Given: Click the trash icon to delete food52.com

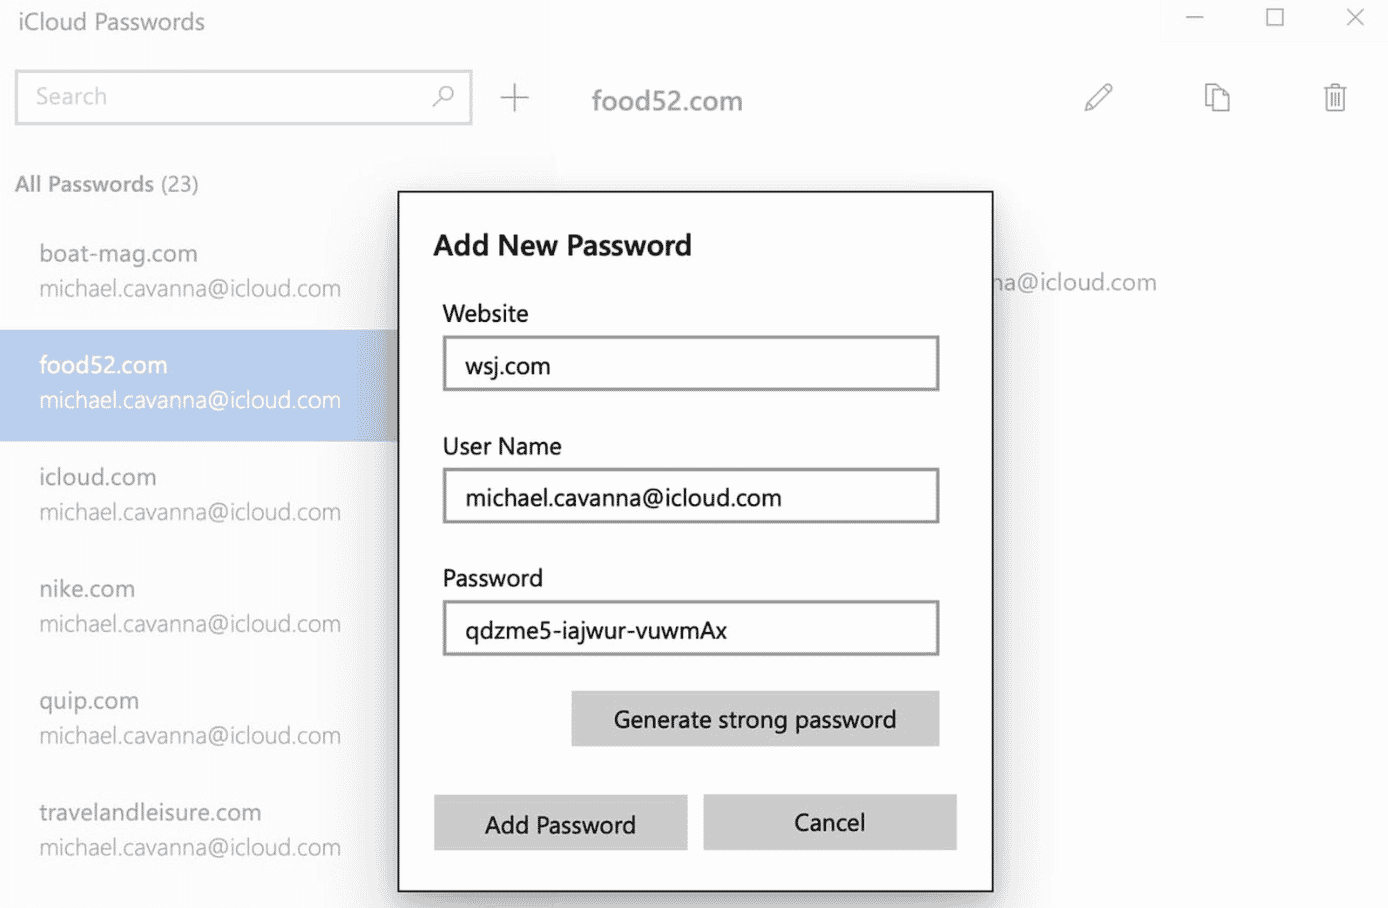Looking at the screenshot, I should click(x=1335, y=97).
